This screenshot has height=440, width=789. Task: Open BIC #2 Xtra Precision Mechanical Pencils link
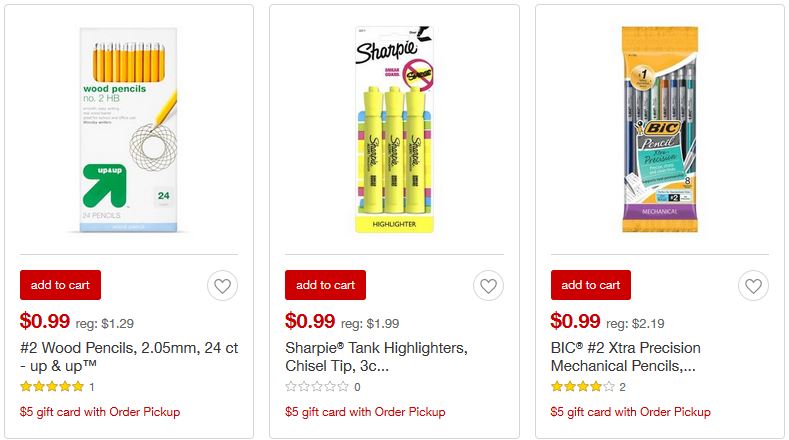[x=626, y=357]
